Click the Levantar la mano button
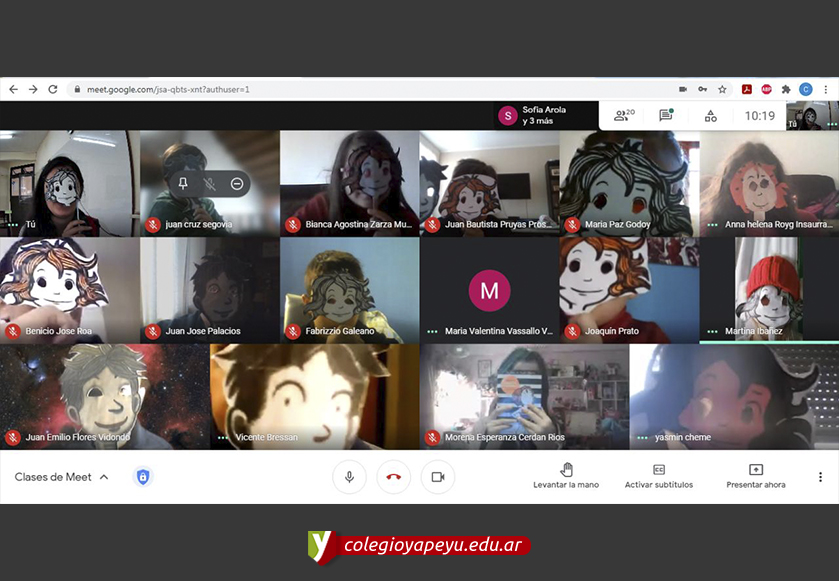Viewport: 839px width, 581px height. (x=566, y=476)
